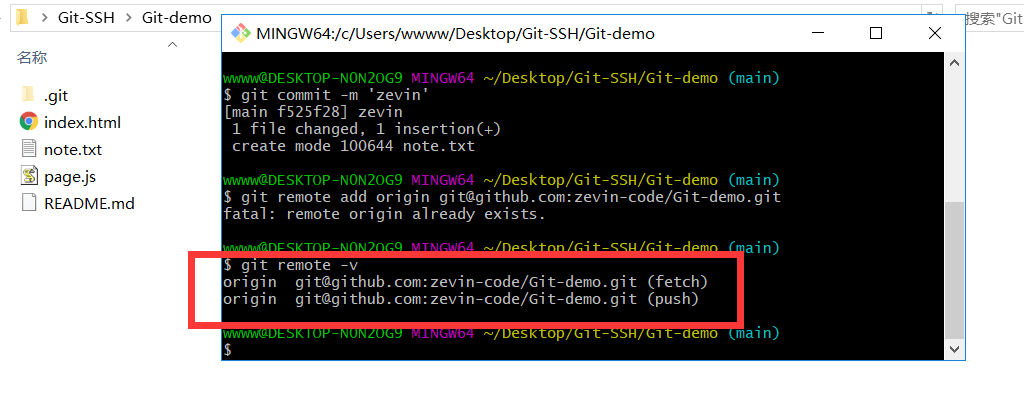The width and height of the screenshot is (1024, 407).
Task: Navigate to Git-demo in address breadcrumb
Action: click(176, 18)
